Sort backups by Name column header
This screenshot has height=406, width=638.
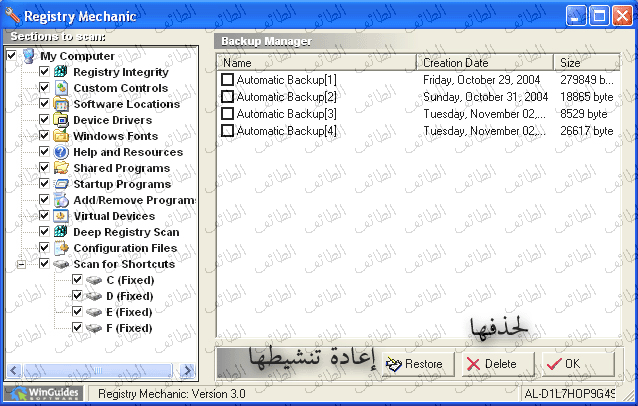pos(317,63)
